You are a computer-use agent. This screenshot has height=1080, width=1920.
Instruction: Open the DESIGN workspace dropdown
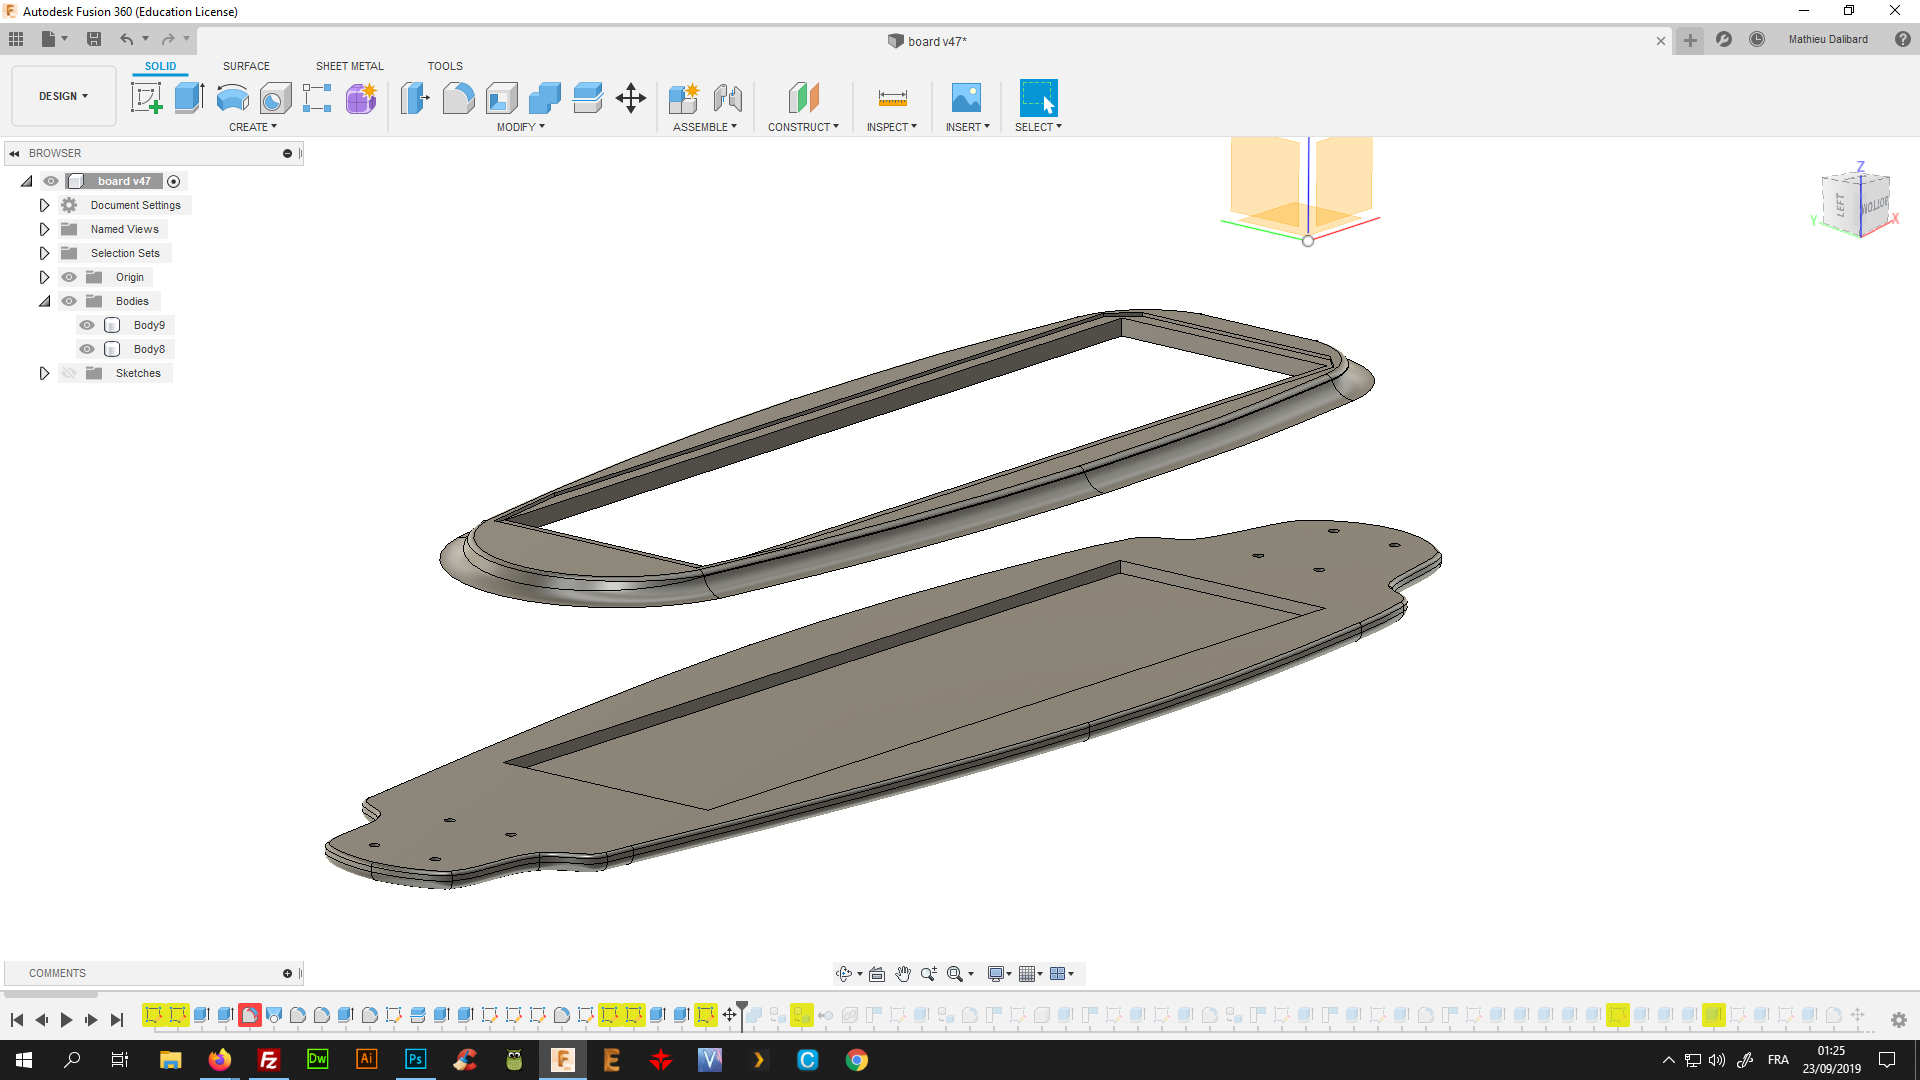(63, 96)
